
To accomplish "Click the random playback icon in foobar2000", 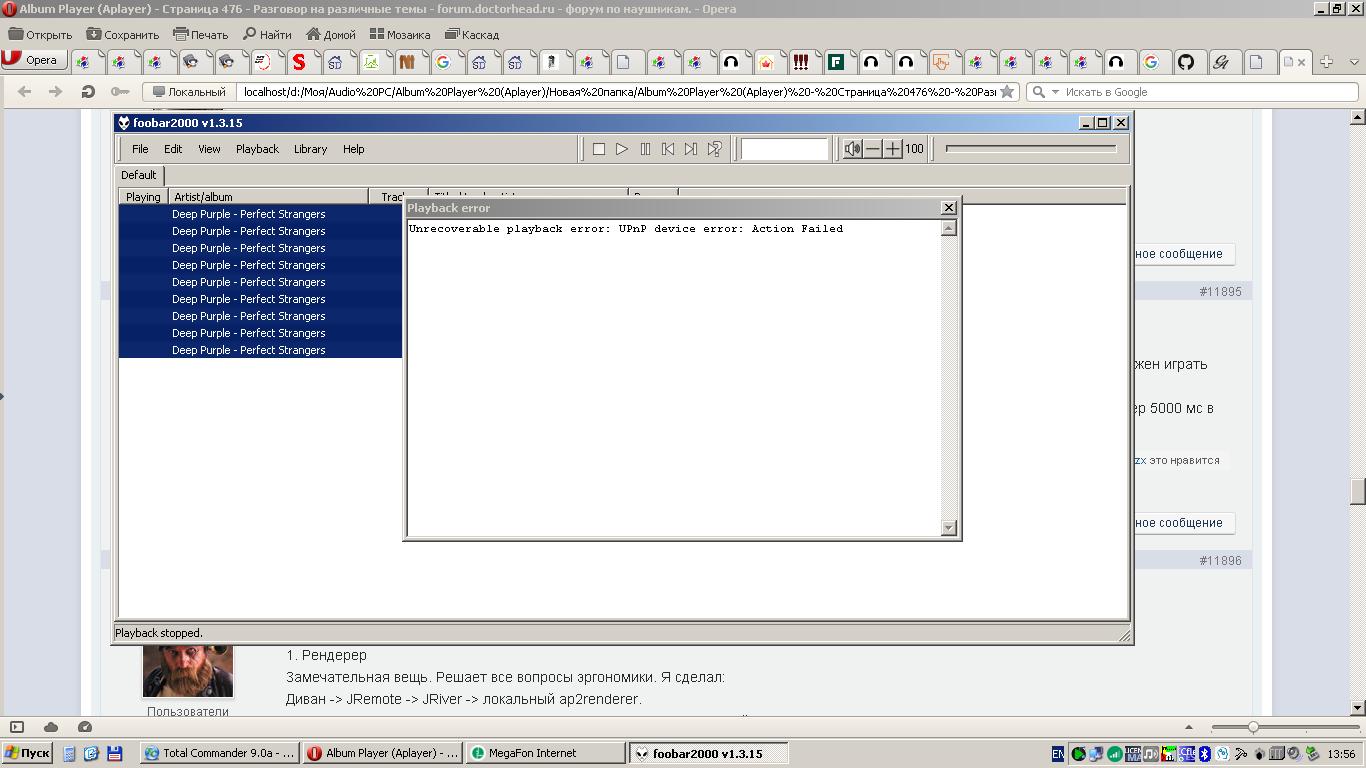I will 714,149.
